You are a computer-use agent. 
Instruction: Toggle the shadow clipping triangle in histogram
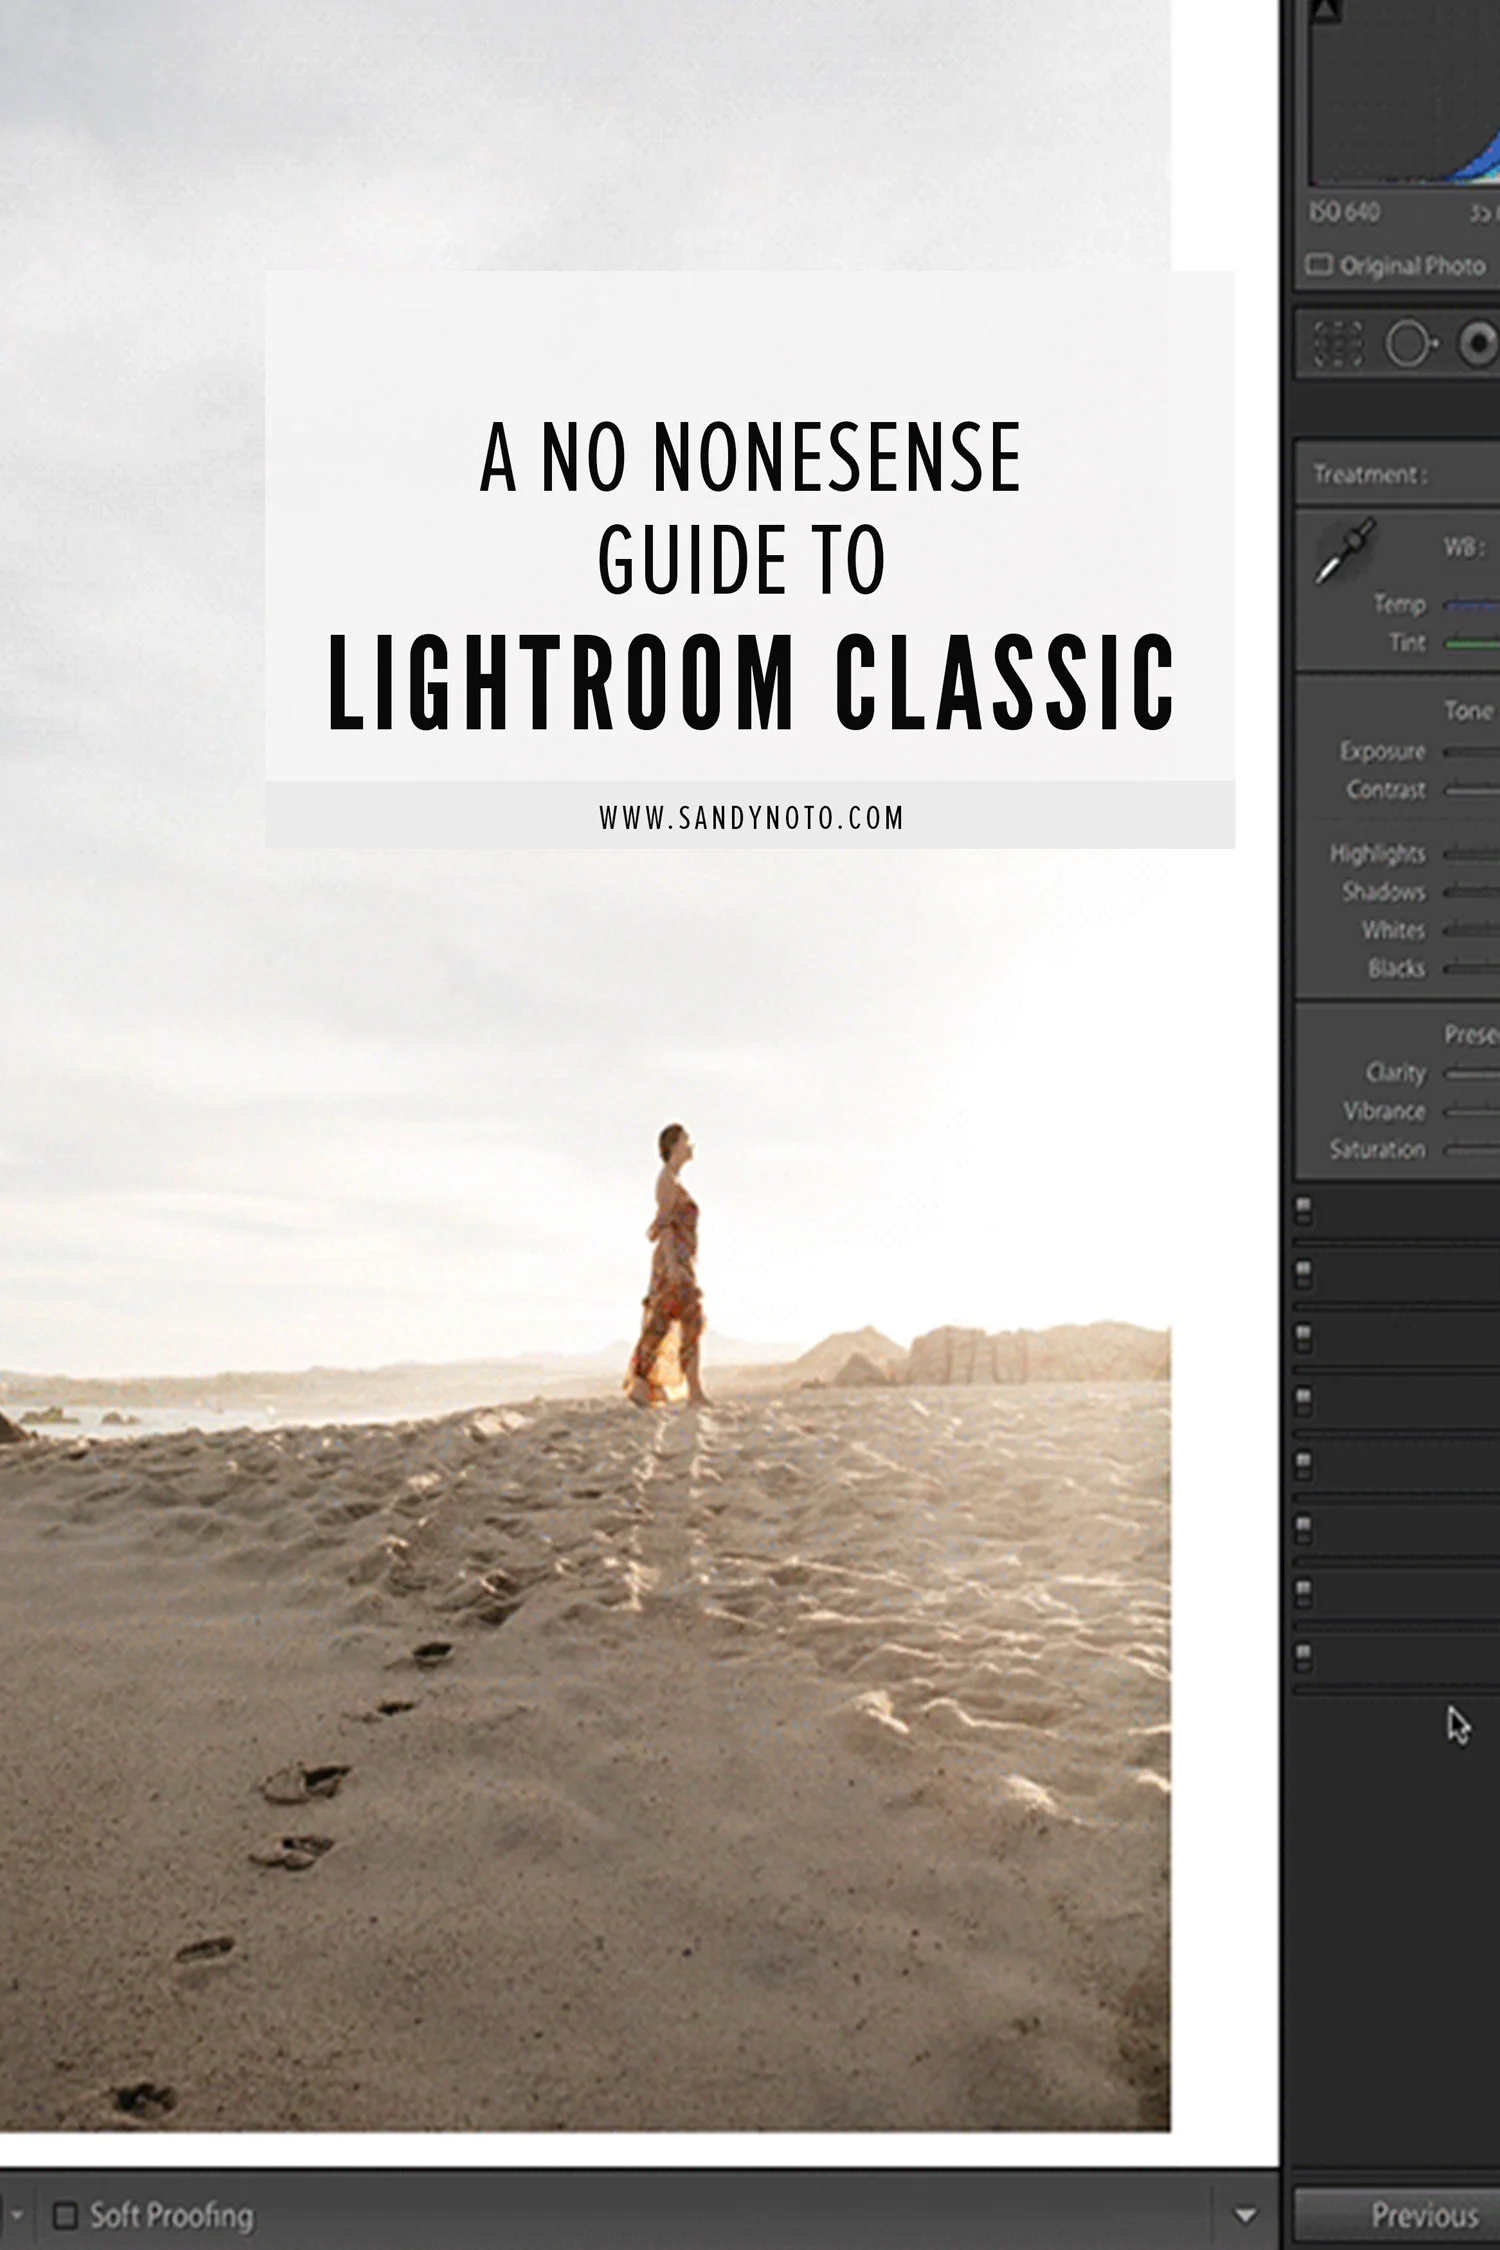[x=1324, y=11]
